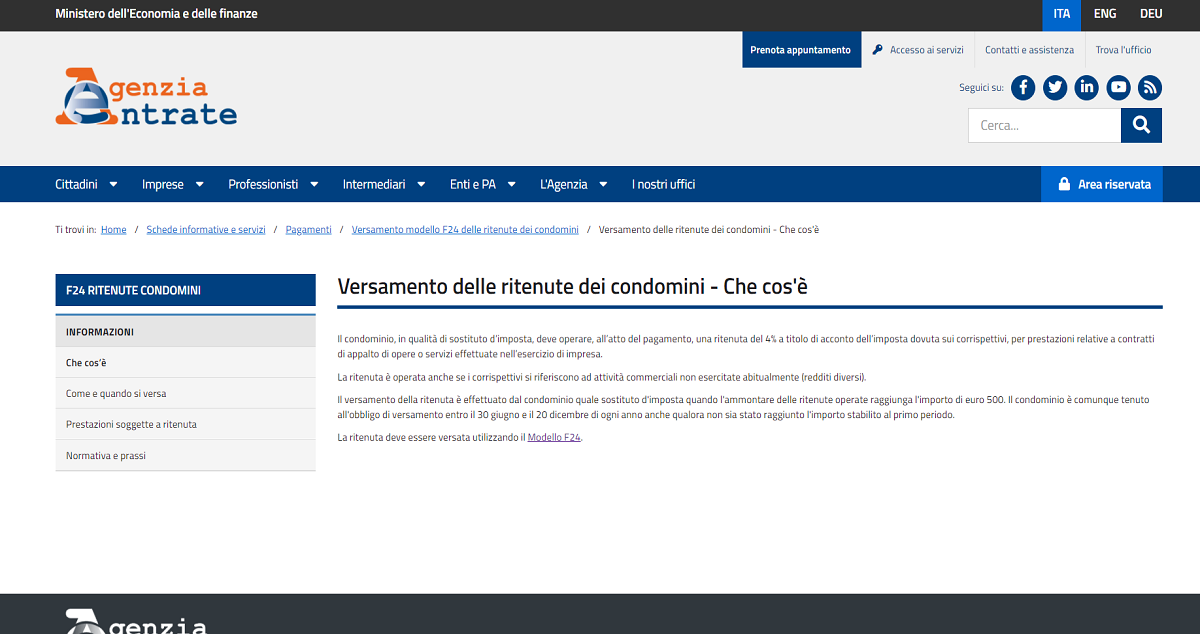This screenshot has width=1200, height=634.
Task: Click the Agenzia logo in footer
Action: (x=136, y=621)
